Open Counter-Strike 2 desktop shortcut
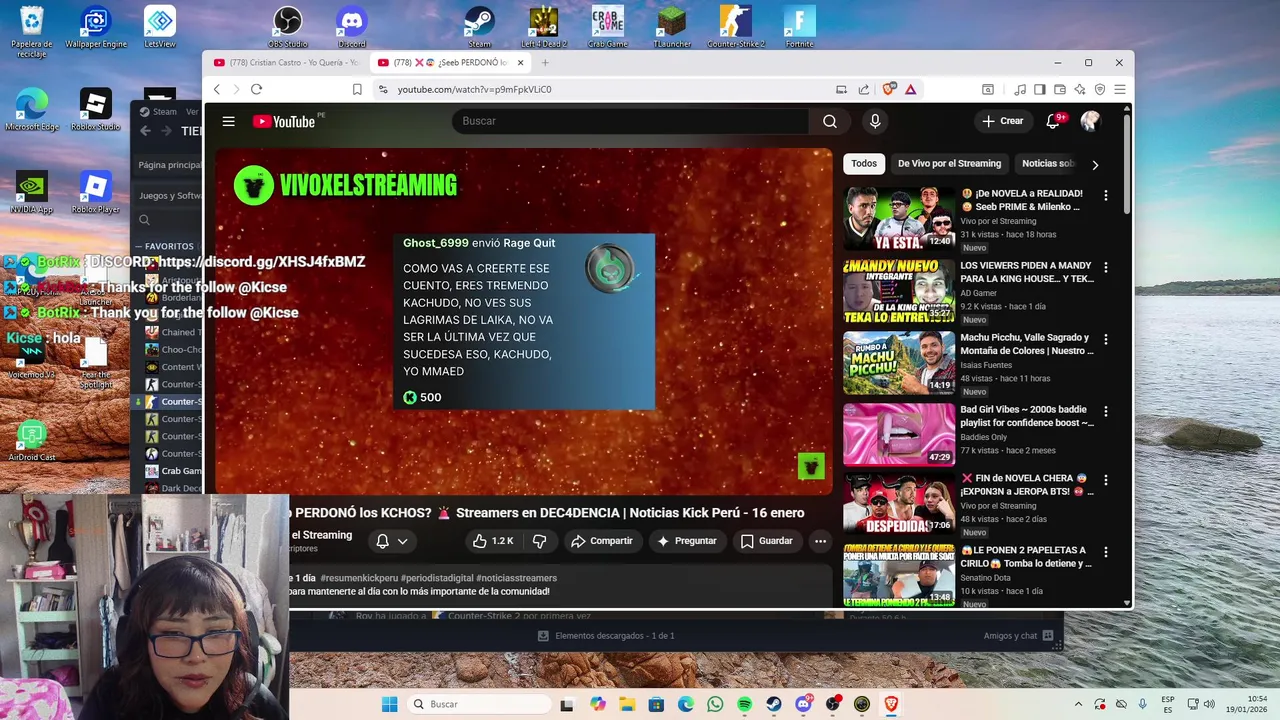 [736, 27]
